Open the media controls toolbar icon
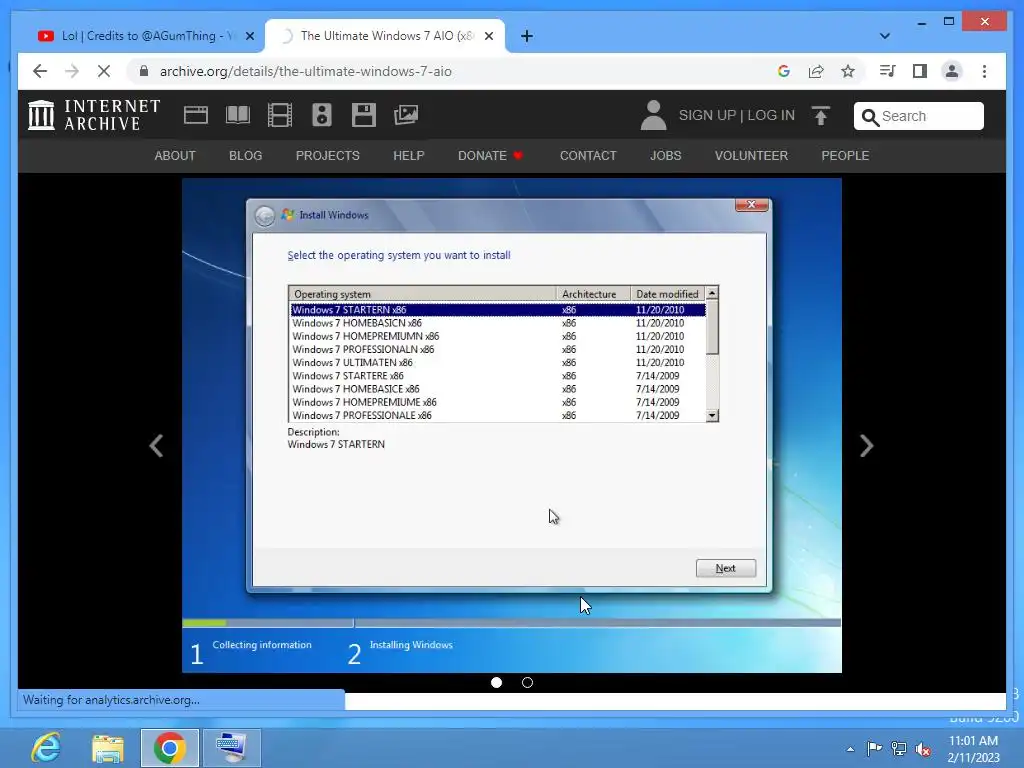The width and height of the screenshot is (1024, 768). point(888,71)
